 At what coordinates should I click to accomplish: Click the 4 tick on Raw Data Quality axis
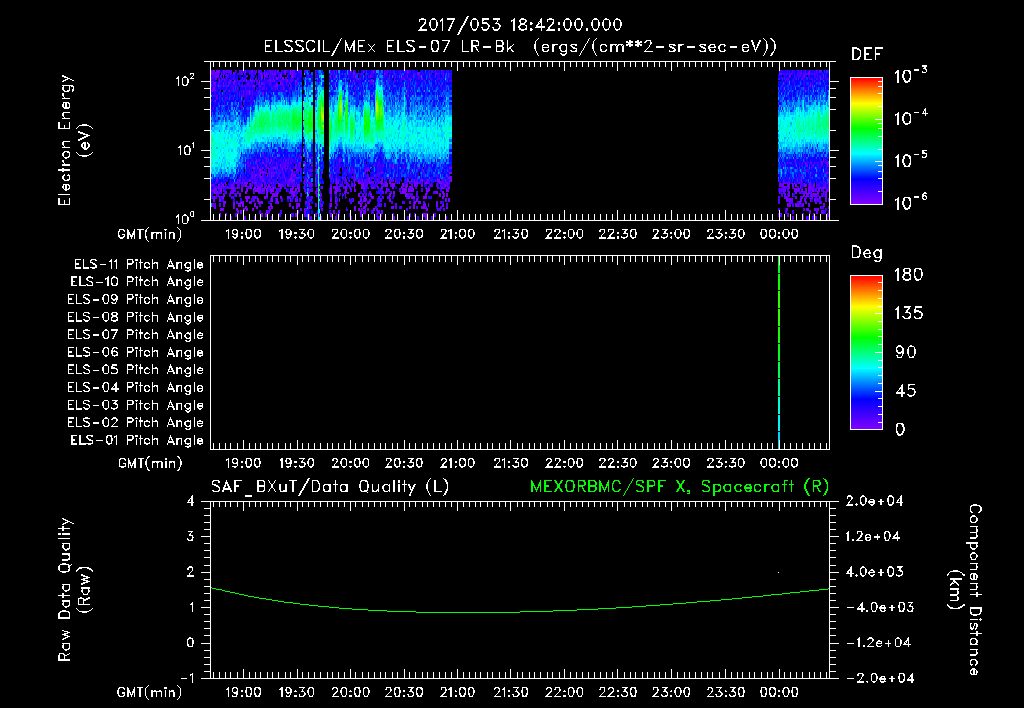191,501
